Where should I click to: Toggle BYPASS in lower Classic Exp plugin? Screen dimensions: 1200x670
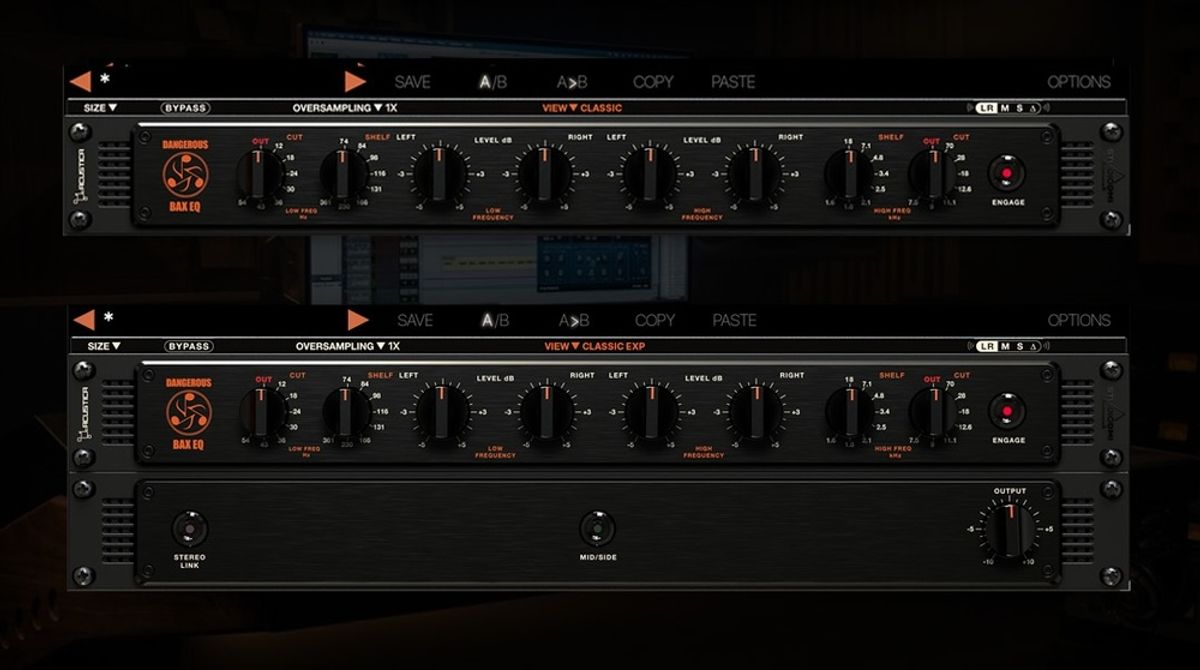(x=188, y=346)
